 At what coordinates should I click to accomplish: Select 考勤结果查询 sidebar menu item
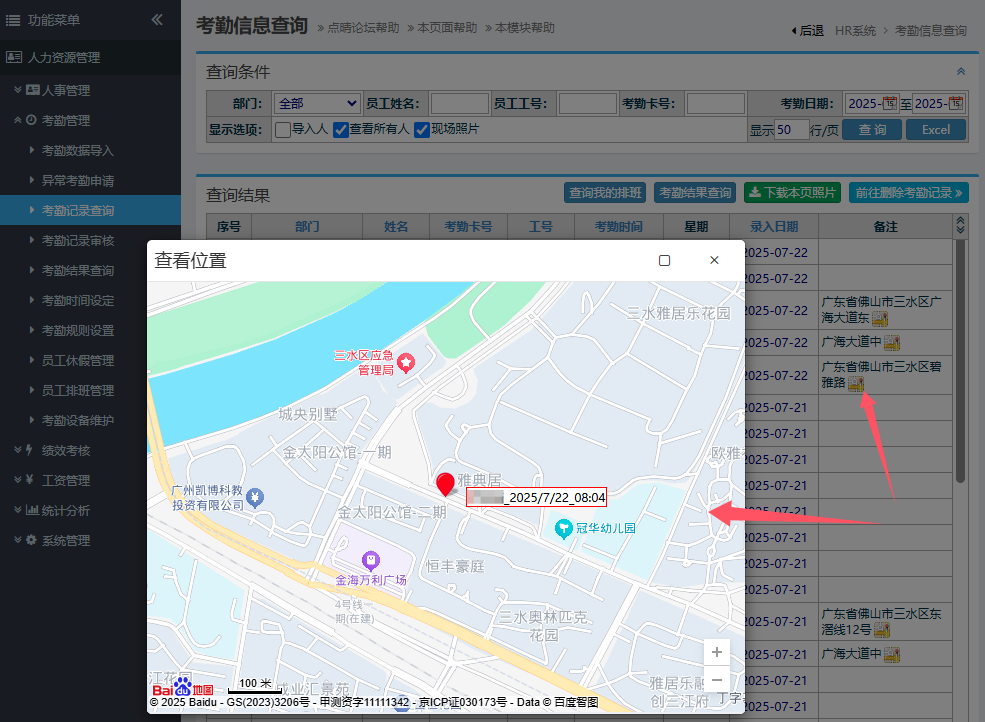coord(77,271)
